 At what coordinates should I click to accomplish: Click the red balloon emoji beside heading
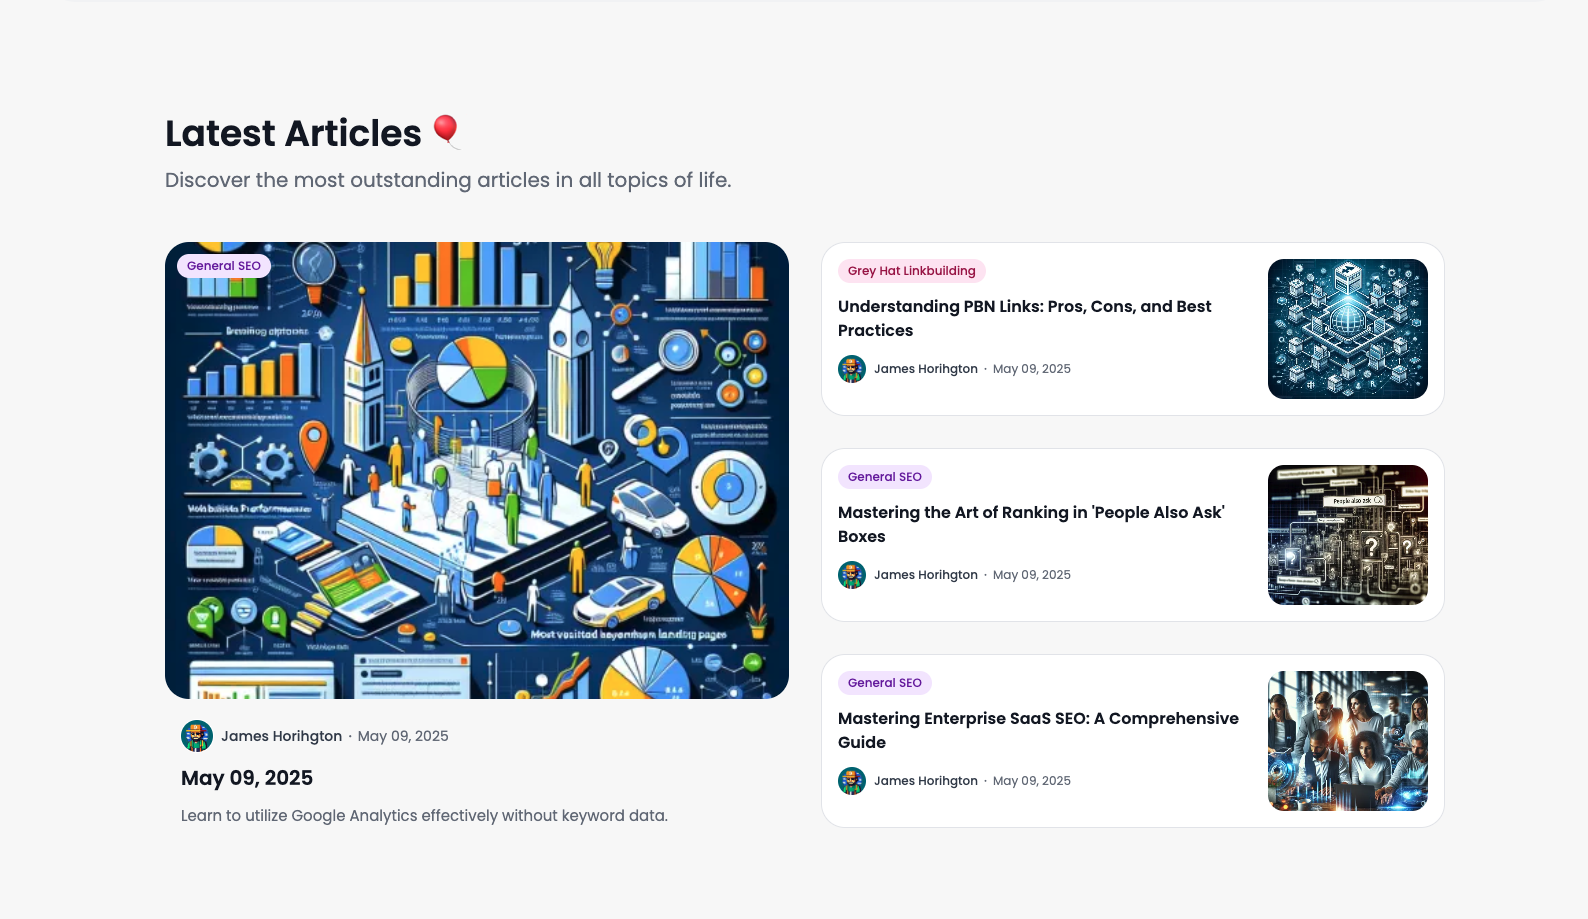click(x=446, y=132)
